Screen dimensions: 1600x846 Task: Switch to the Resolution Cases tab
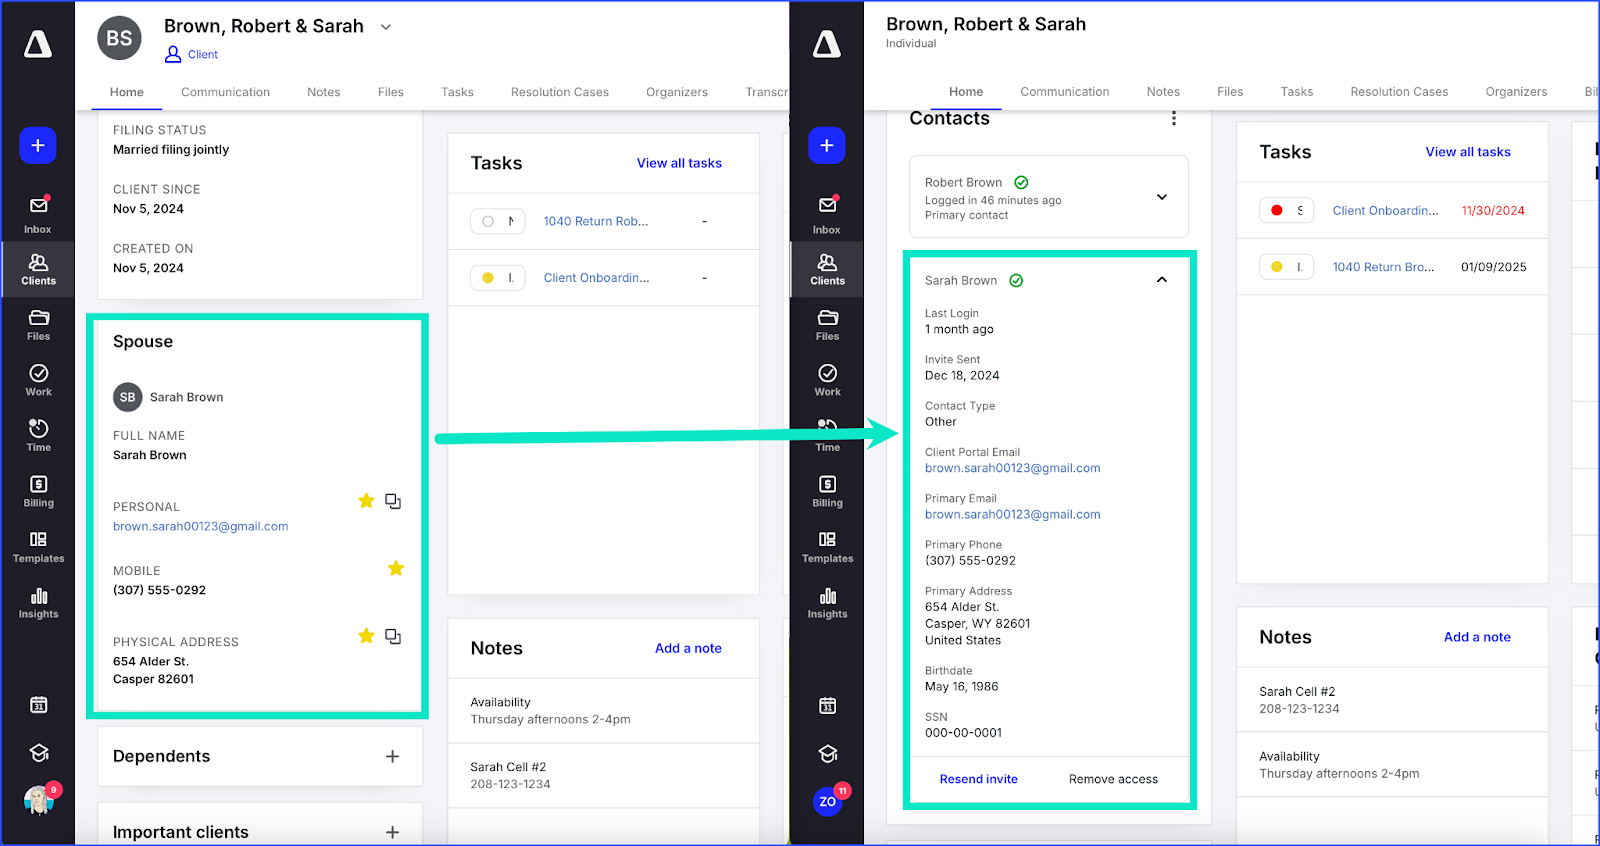tap(559, 92)
